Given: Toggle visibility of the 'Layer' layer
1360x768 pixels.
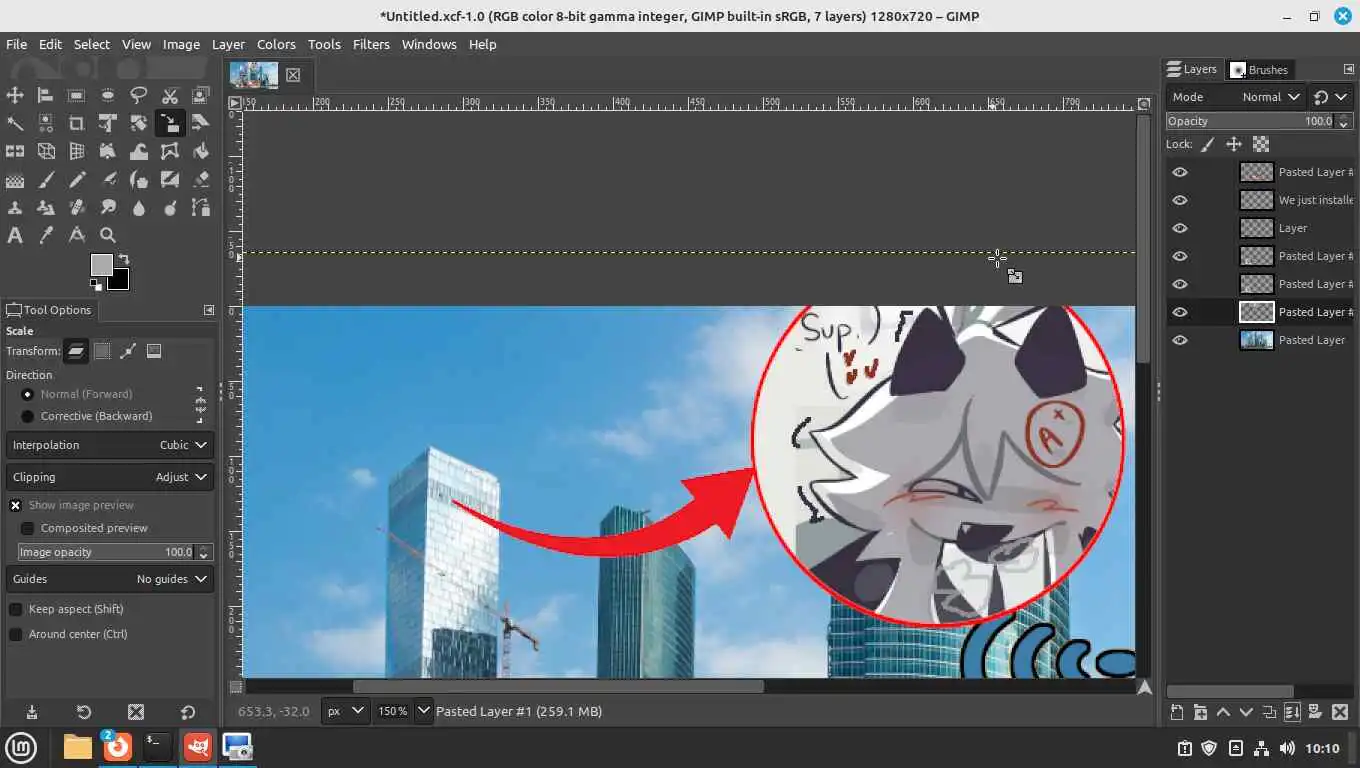Looking at the screenshot, I should (x=1180, y=228).
